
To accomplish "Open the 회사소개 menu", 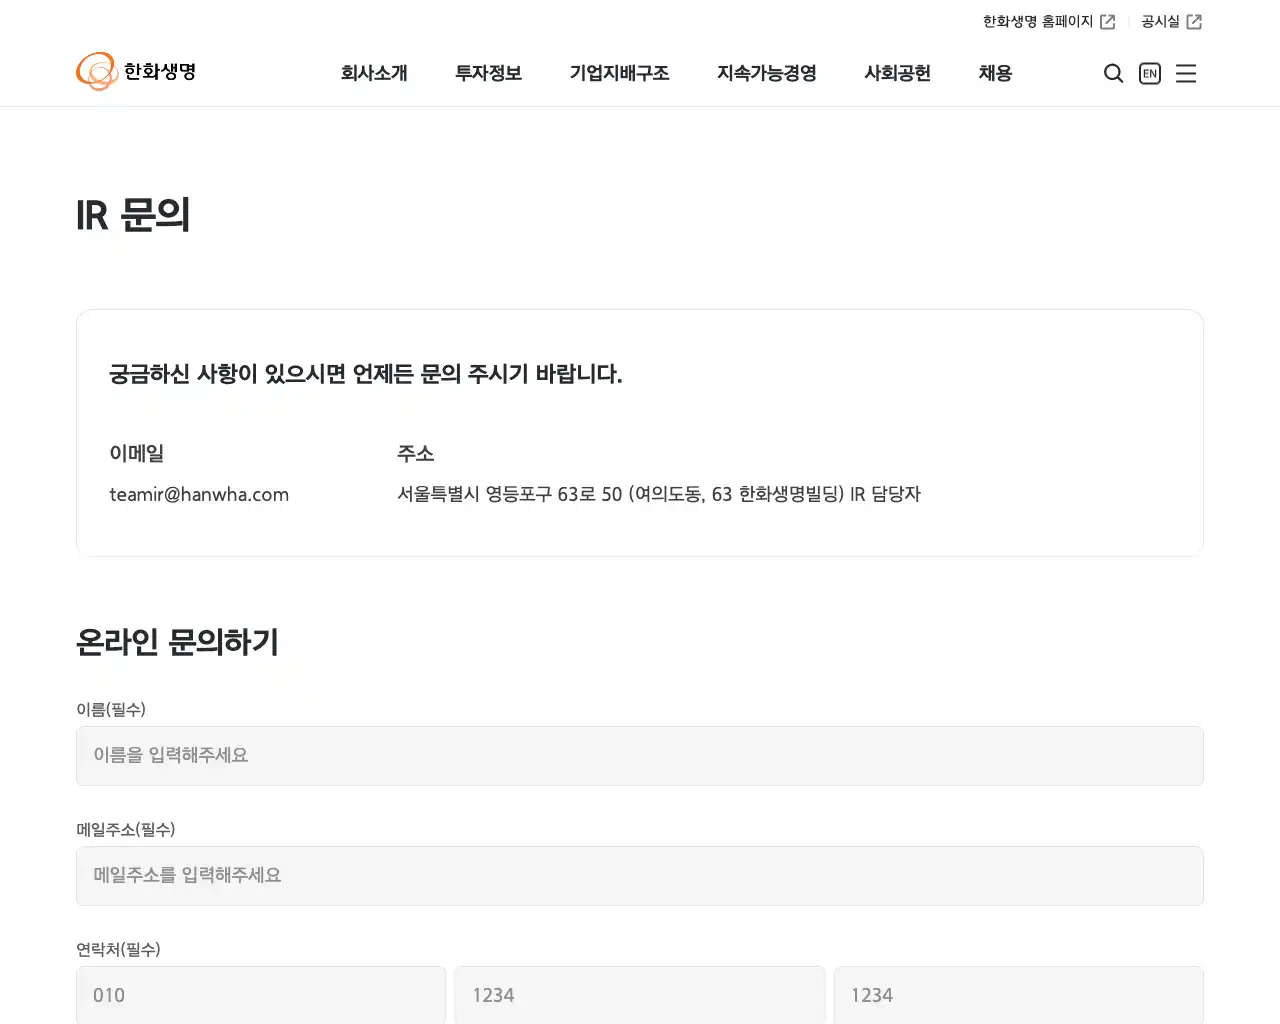I will (375, 73).
